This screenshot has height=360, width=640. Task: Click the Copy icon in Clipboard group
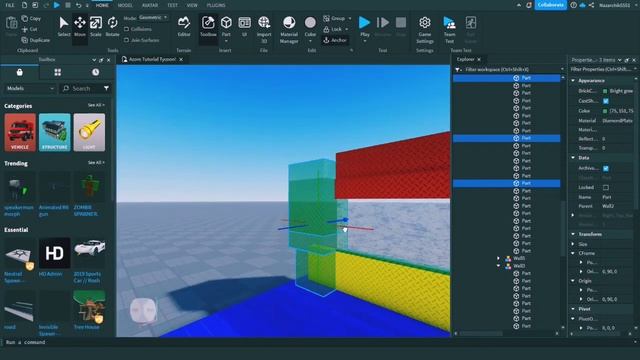(25, 18)
